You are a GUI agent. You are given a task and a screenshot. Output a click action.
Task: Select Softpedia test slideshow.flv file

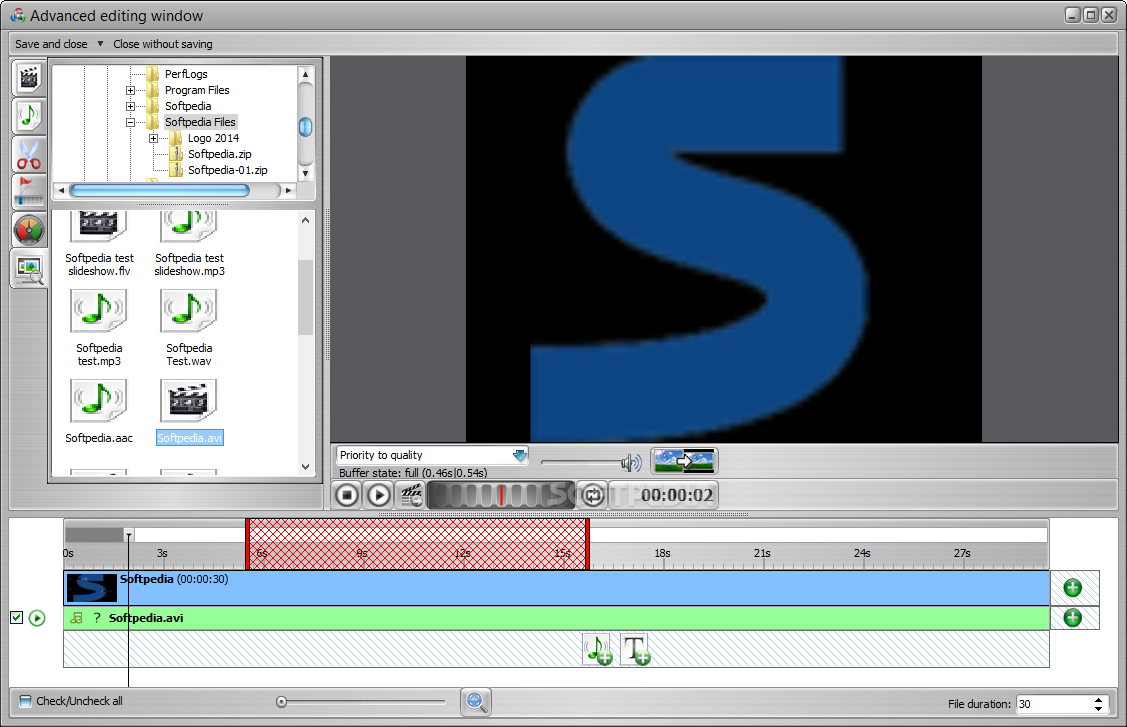[x=99, y=245]
